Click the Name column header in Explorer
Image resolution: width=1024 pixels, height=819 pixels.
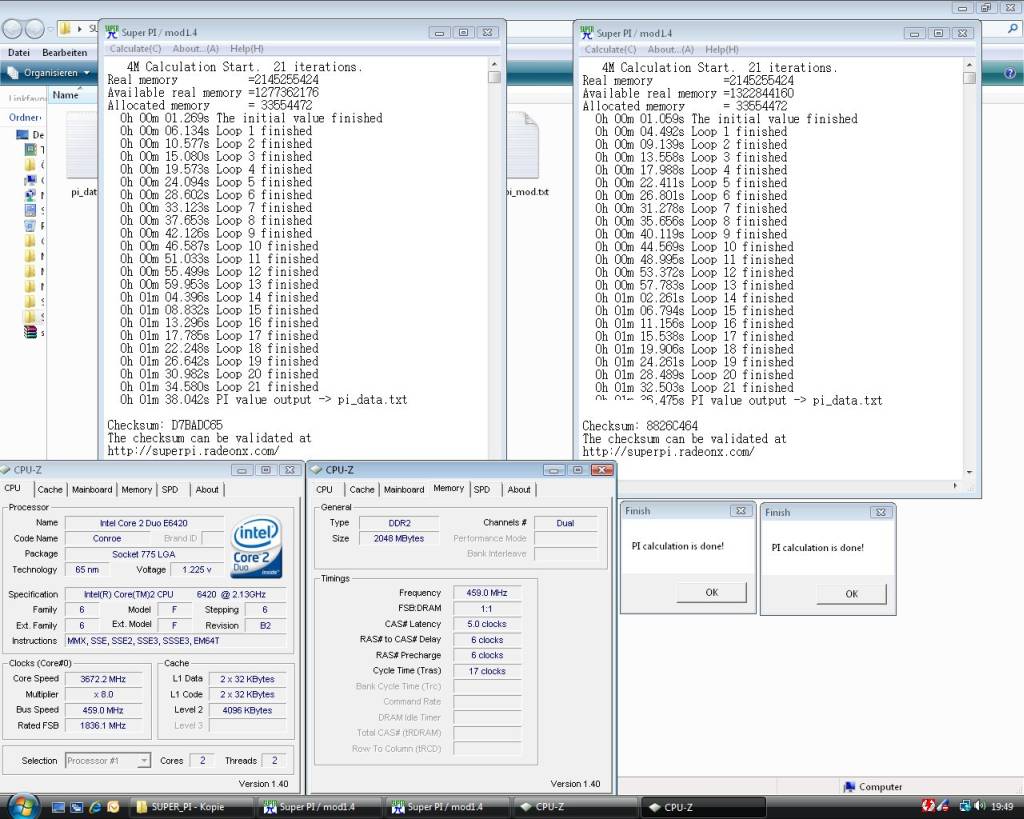66,95
